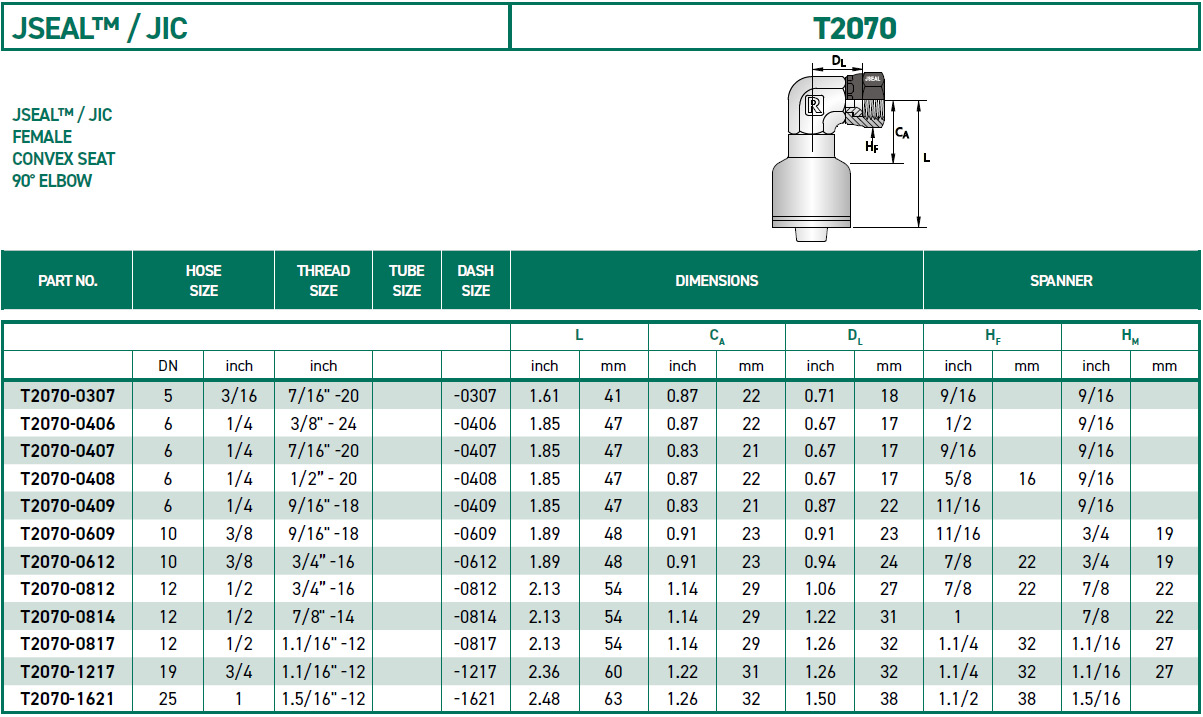Click dash size cell -0406

pyautogui.click(x=475, y=424)
